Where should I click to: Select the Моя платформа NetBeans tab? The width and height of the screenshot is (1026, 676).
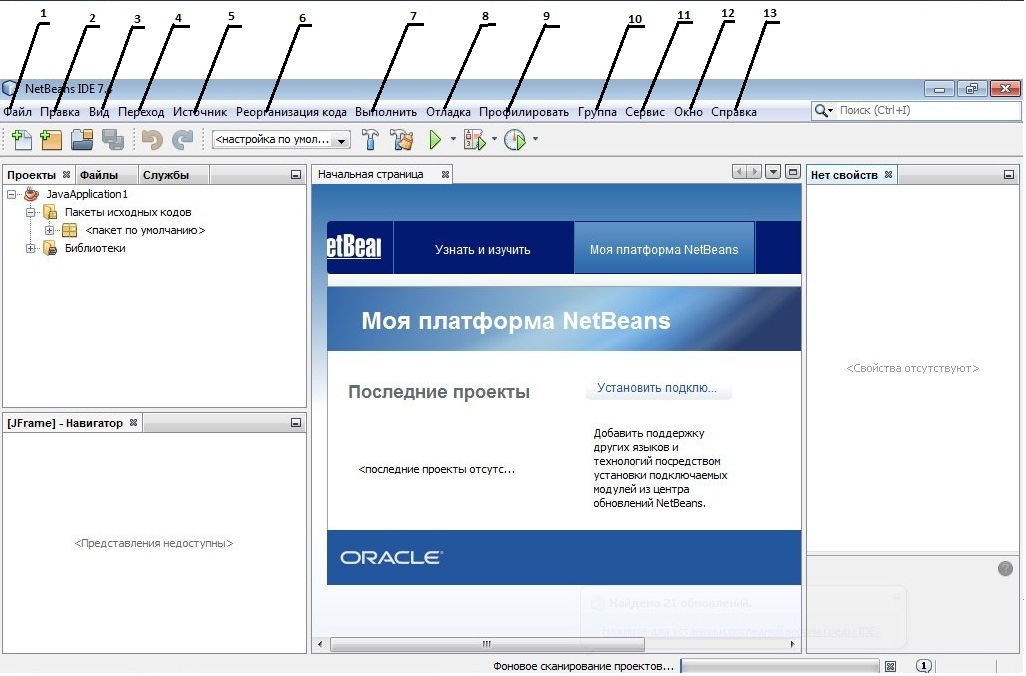point(664,249)
